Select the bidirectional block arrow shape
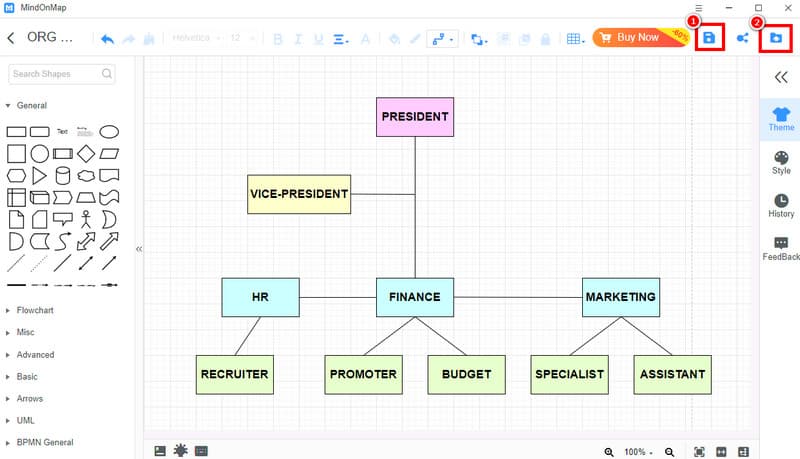 pos(86,241)
